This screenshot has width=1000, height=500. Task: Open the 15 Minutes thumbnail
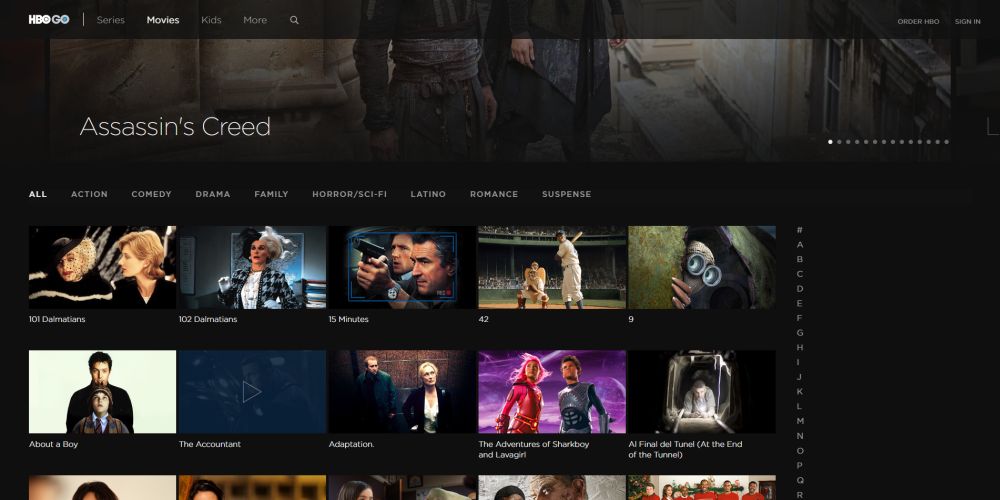pos(402,267)
